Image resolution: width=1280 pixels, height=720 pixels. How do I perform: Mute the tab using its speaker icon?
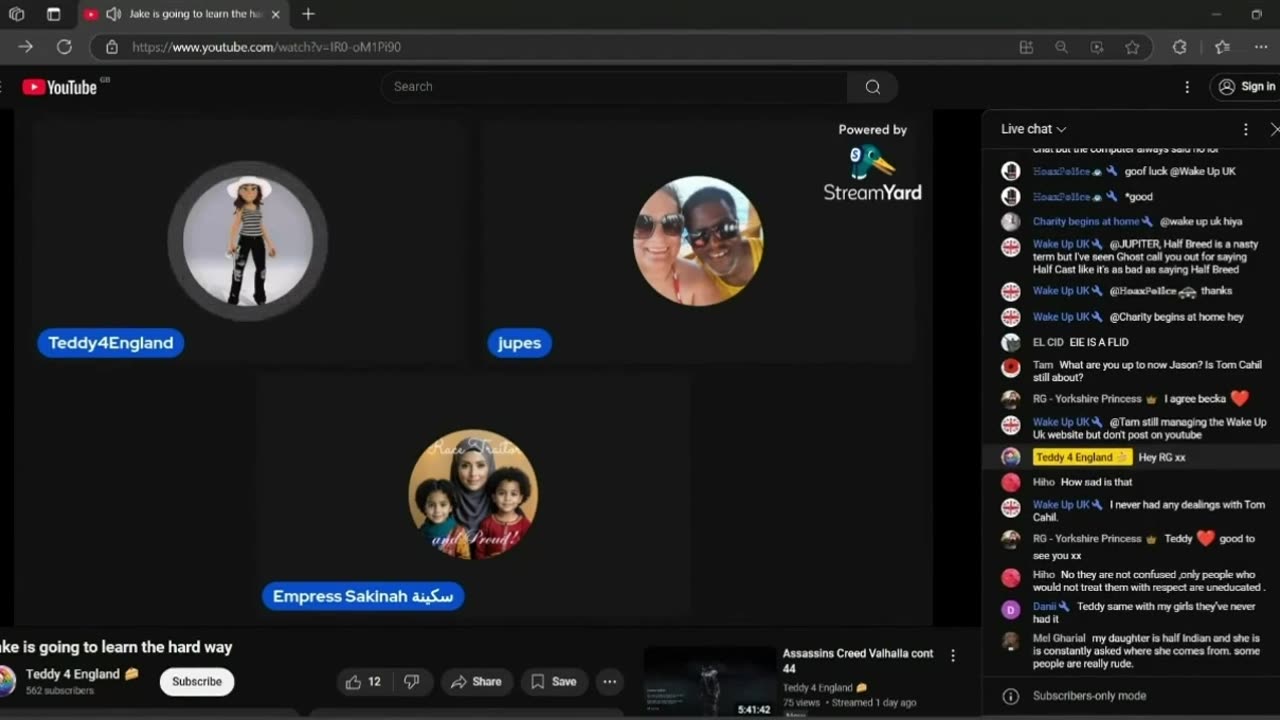[x=113, y=14]
